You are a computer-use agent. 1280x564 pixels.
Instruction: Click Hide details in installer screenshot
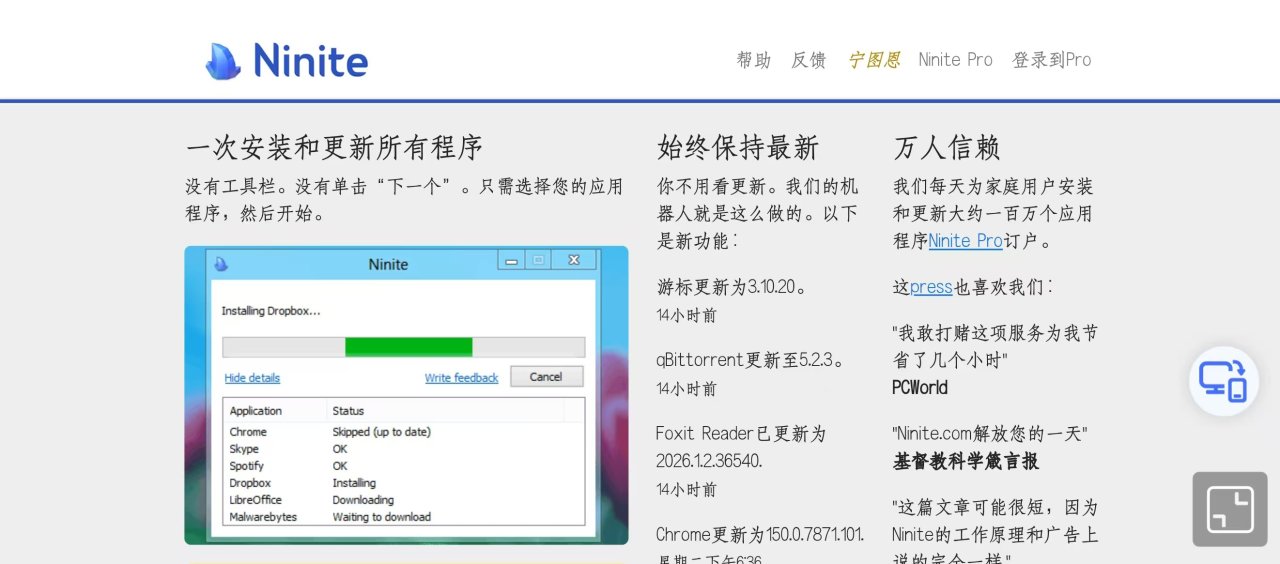[252, 378]
